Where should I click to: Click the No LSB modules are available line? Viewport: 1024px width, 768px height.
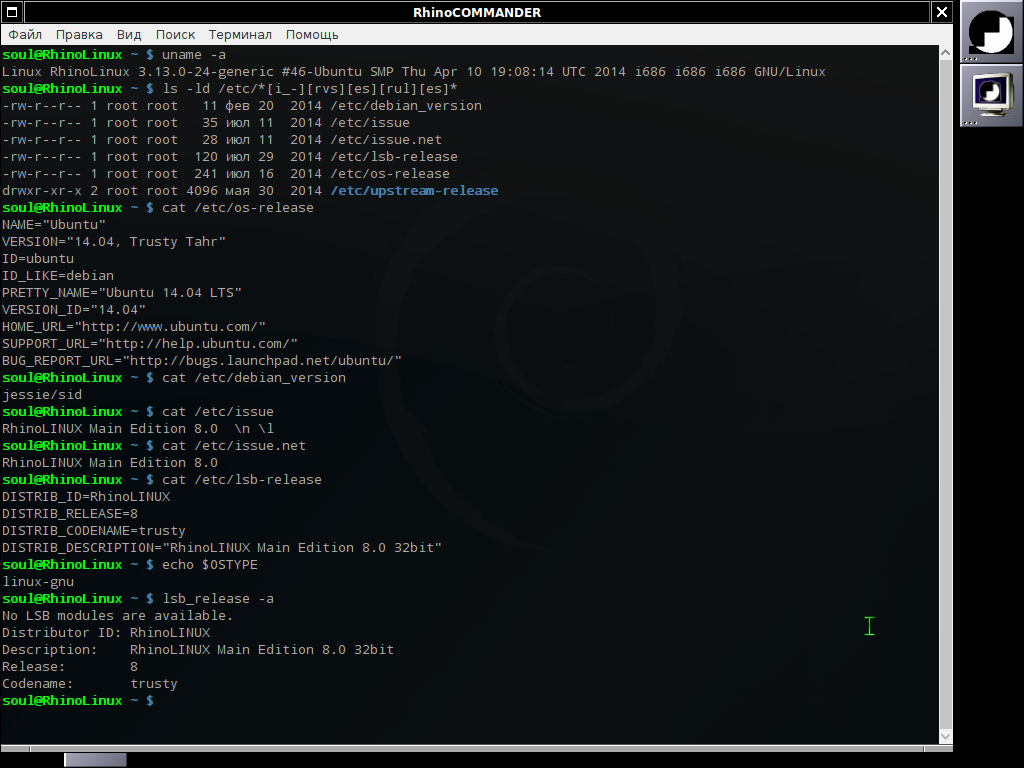[118, 615]
